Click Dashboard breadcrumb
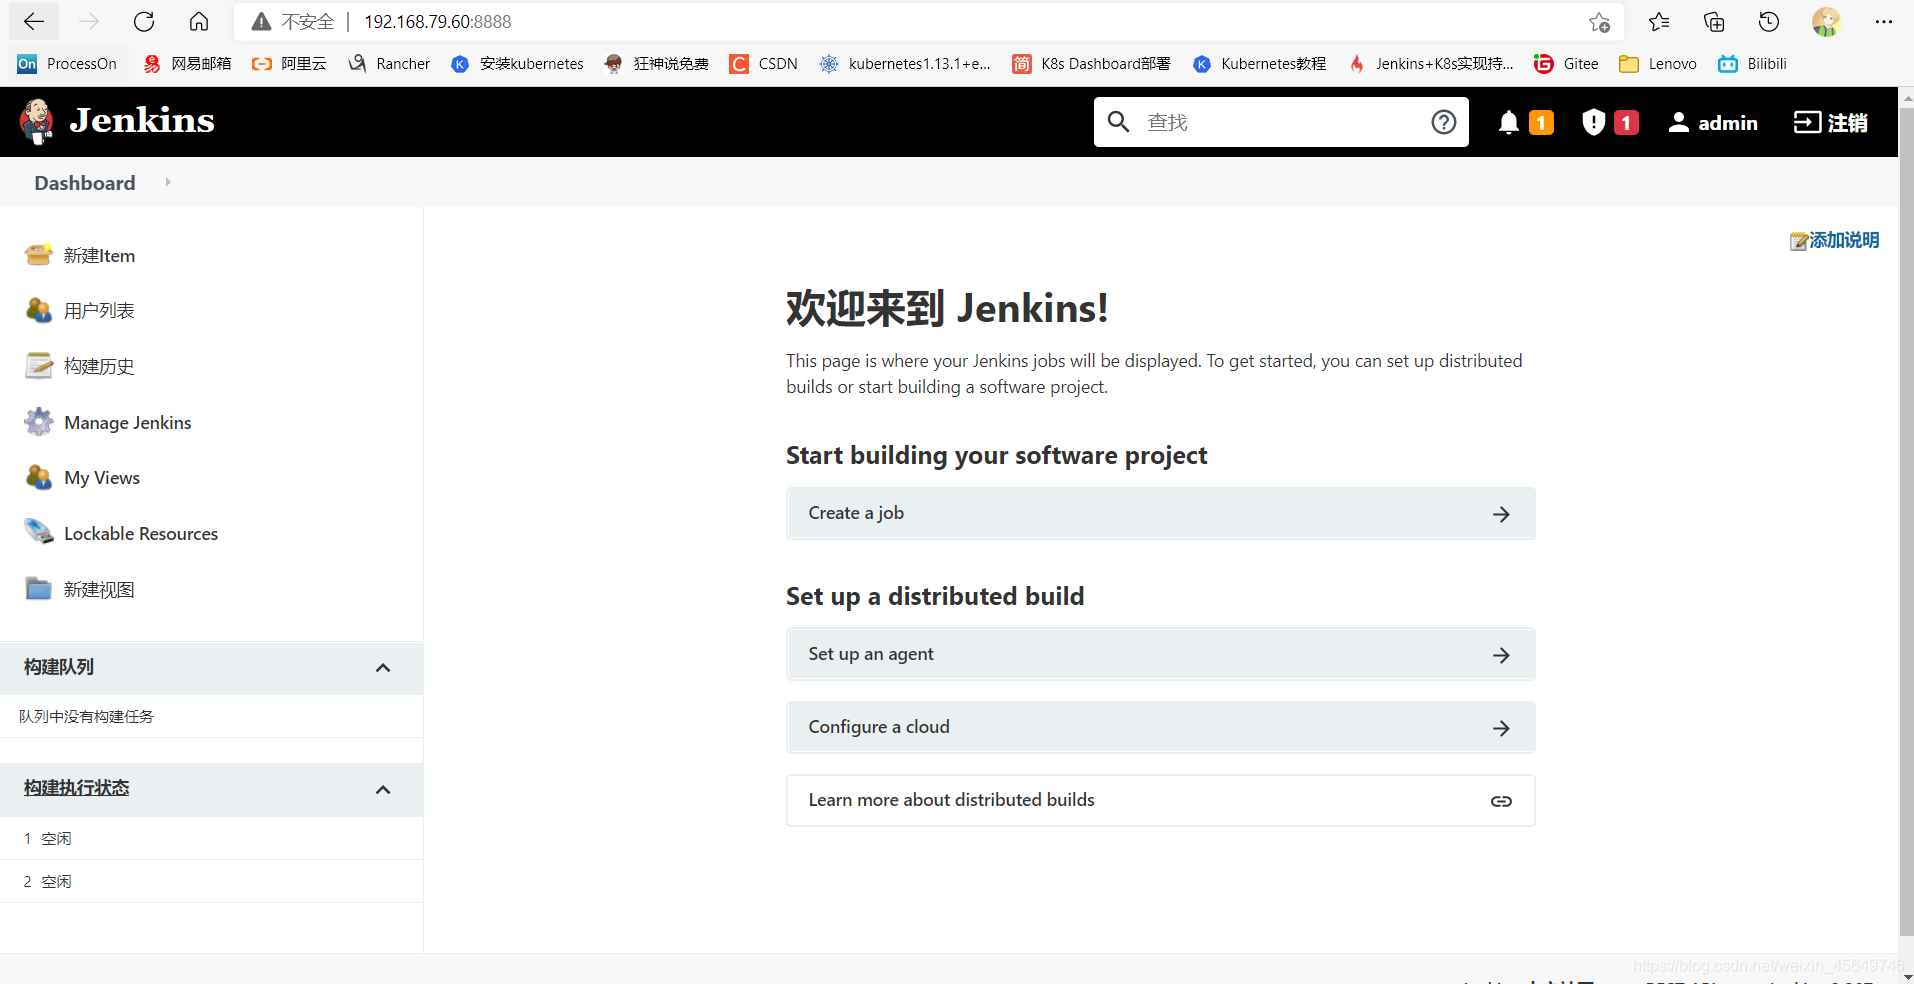The image size is (1914, 984). tap(85, 183)
